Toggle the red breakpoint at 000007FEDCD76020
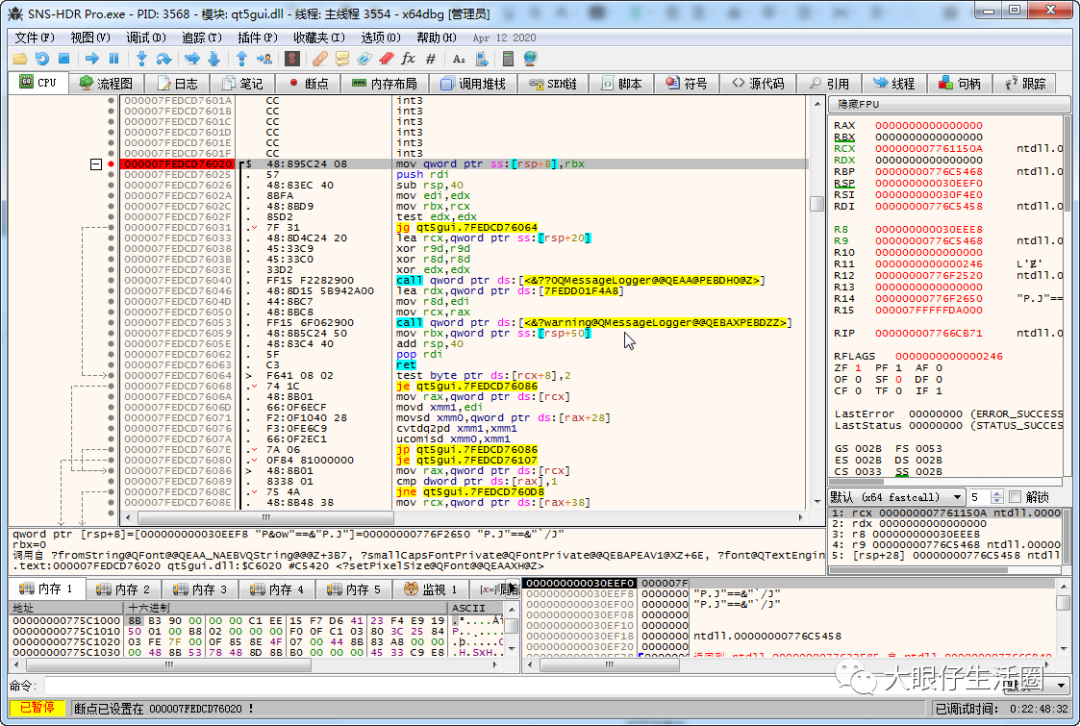This screenshot has width=1080, height=726. 111,164
